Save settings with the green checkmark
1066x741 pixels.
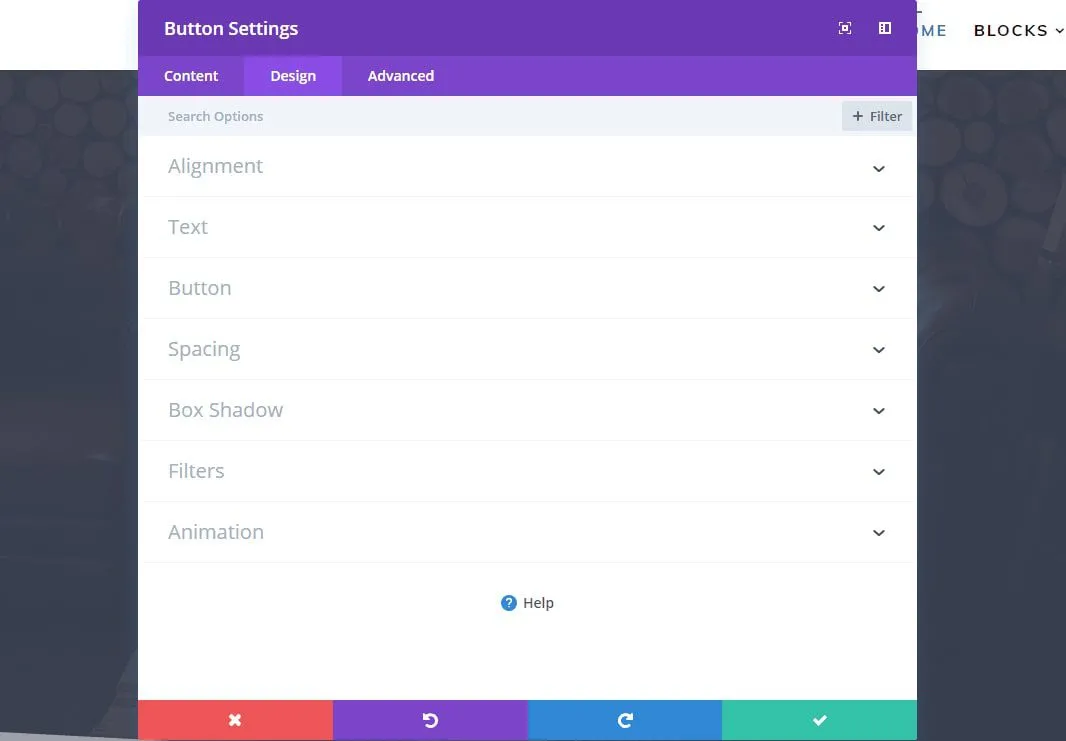coord(819,720)
